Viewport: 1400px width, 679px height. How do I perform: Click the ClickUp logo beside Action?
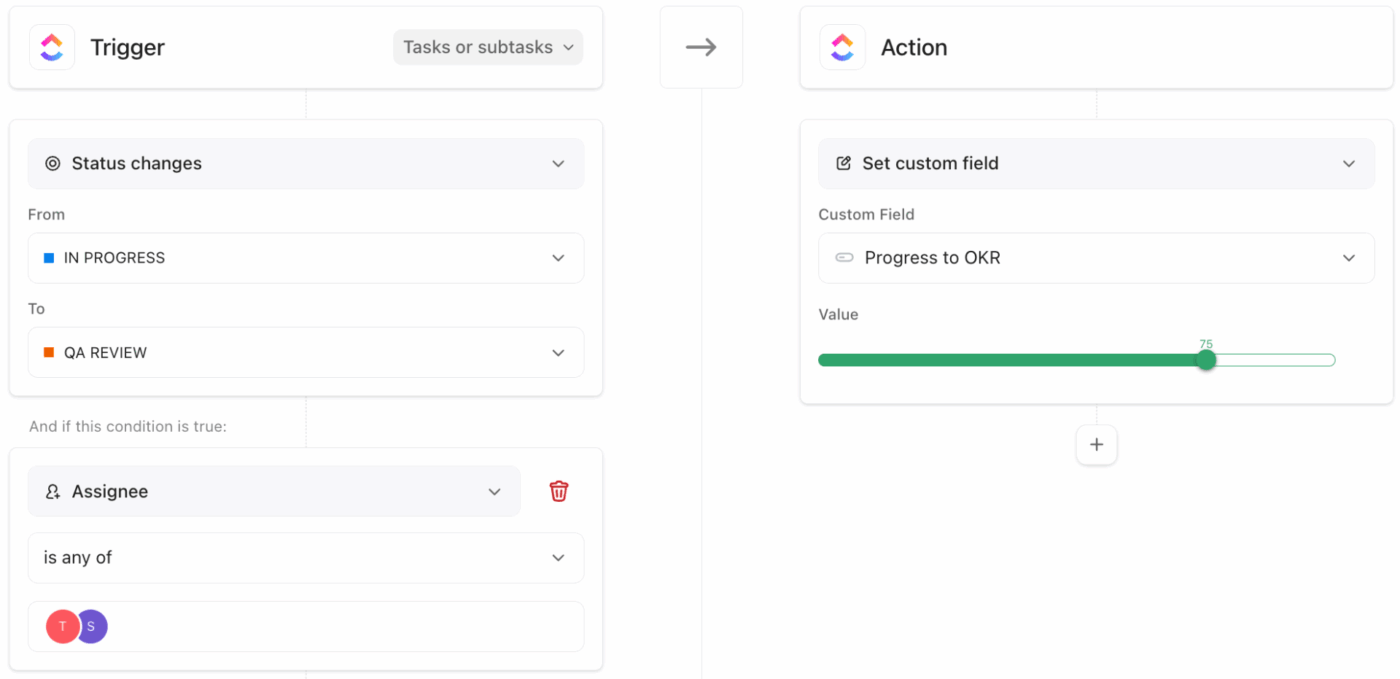tap(842, 46)
